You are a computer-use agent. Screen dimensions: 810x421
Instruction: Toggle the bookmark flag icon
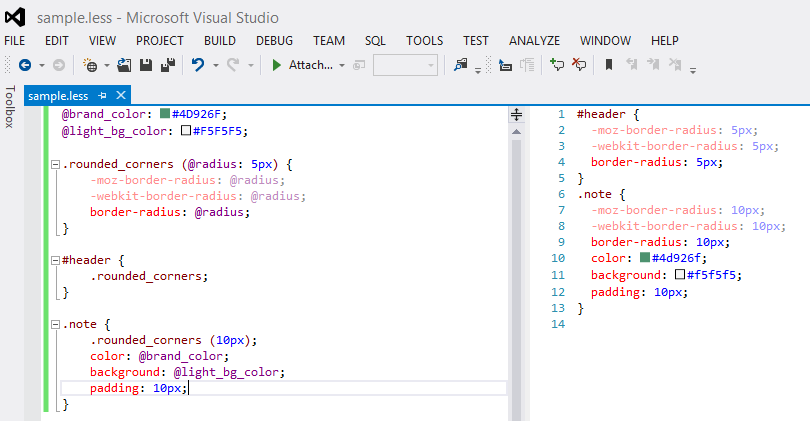608,65
